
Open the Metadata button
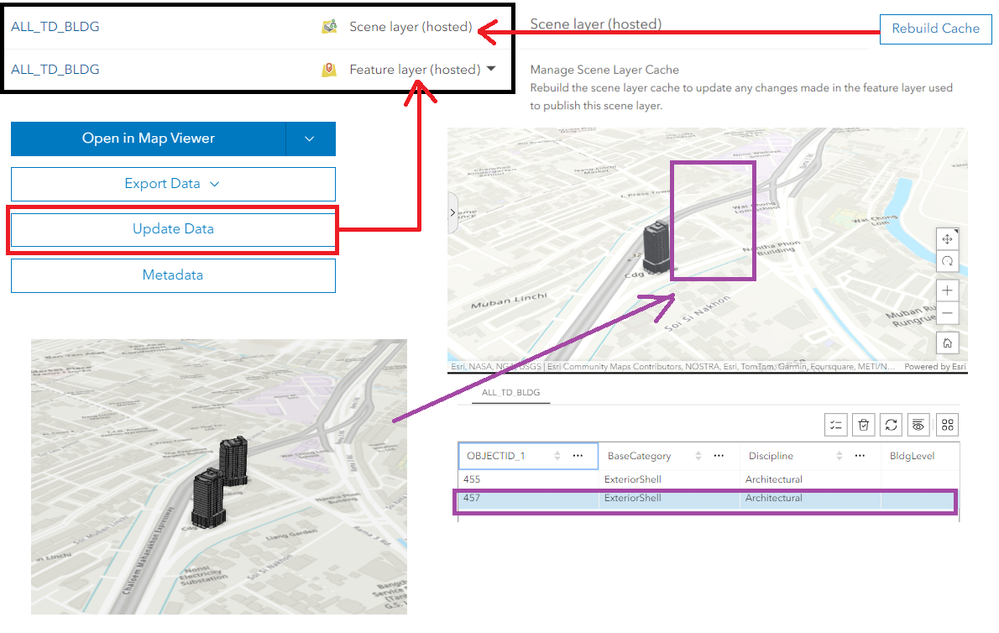(173, 275)
